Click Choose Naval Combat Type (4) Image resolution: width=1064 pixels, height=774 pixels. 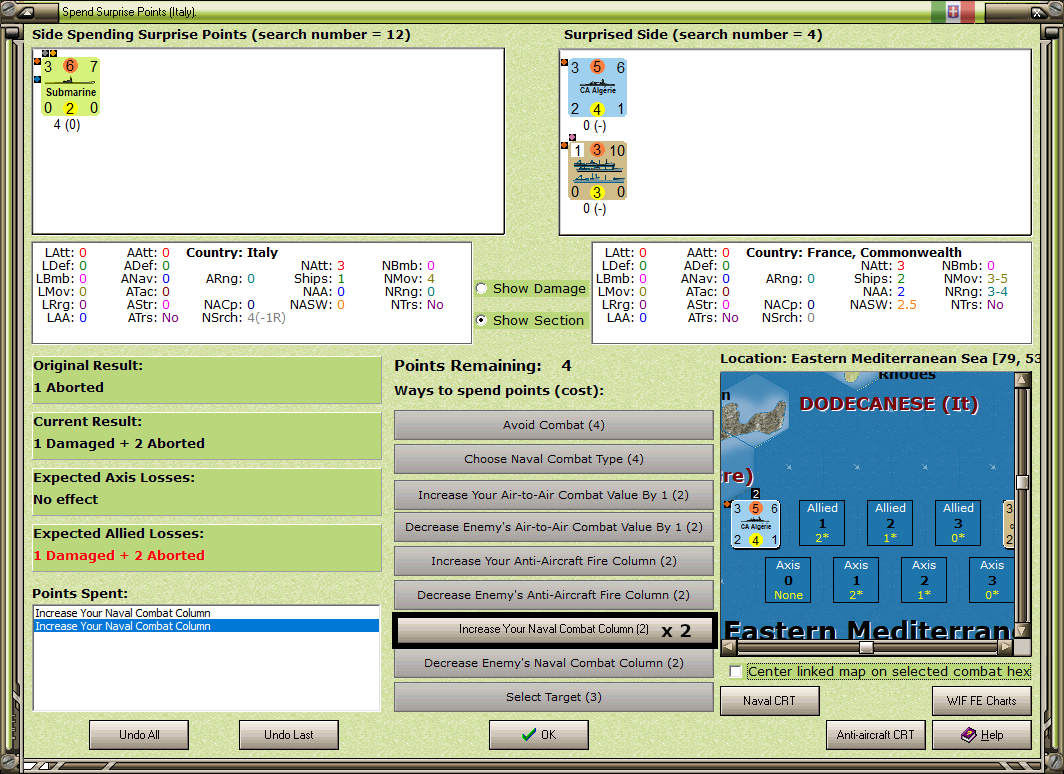(554, 459)
